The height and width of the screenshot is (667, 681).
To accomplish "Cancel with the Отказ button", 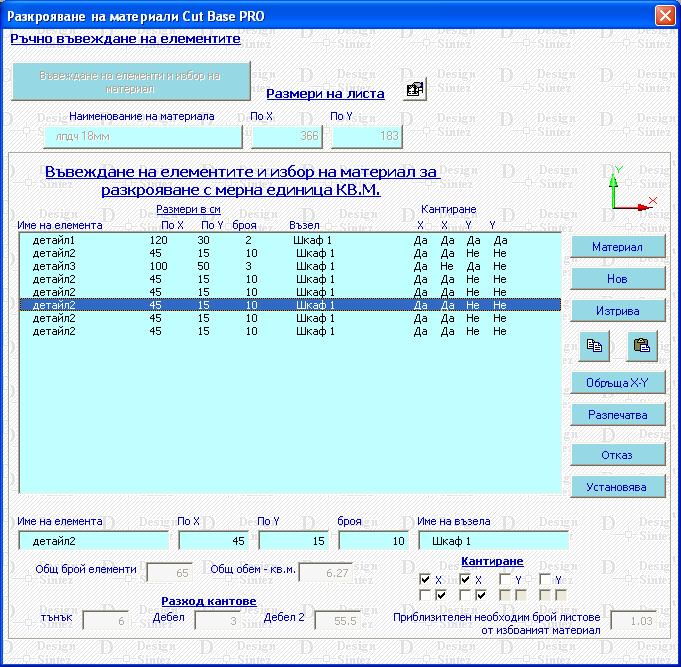I will click(x=618, y=455).
